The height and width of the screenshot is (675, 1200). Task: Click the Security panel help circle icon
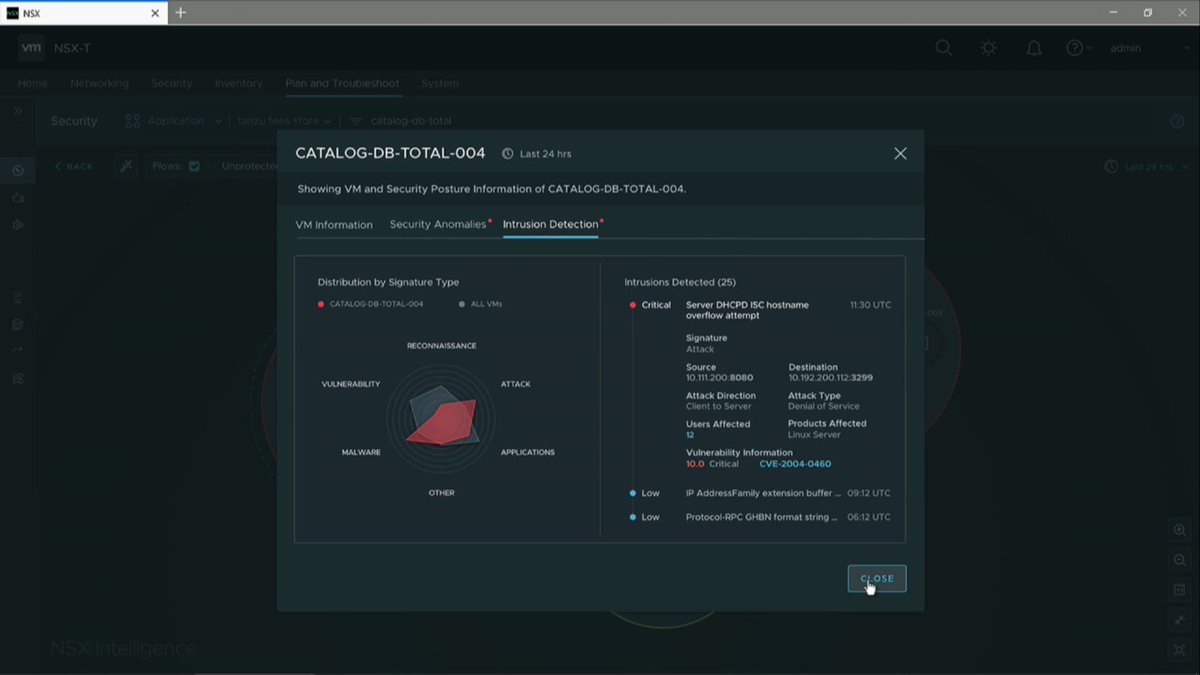point(1177,121)
